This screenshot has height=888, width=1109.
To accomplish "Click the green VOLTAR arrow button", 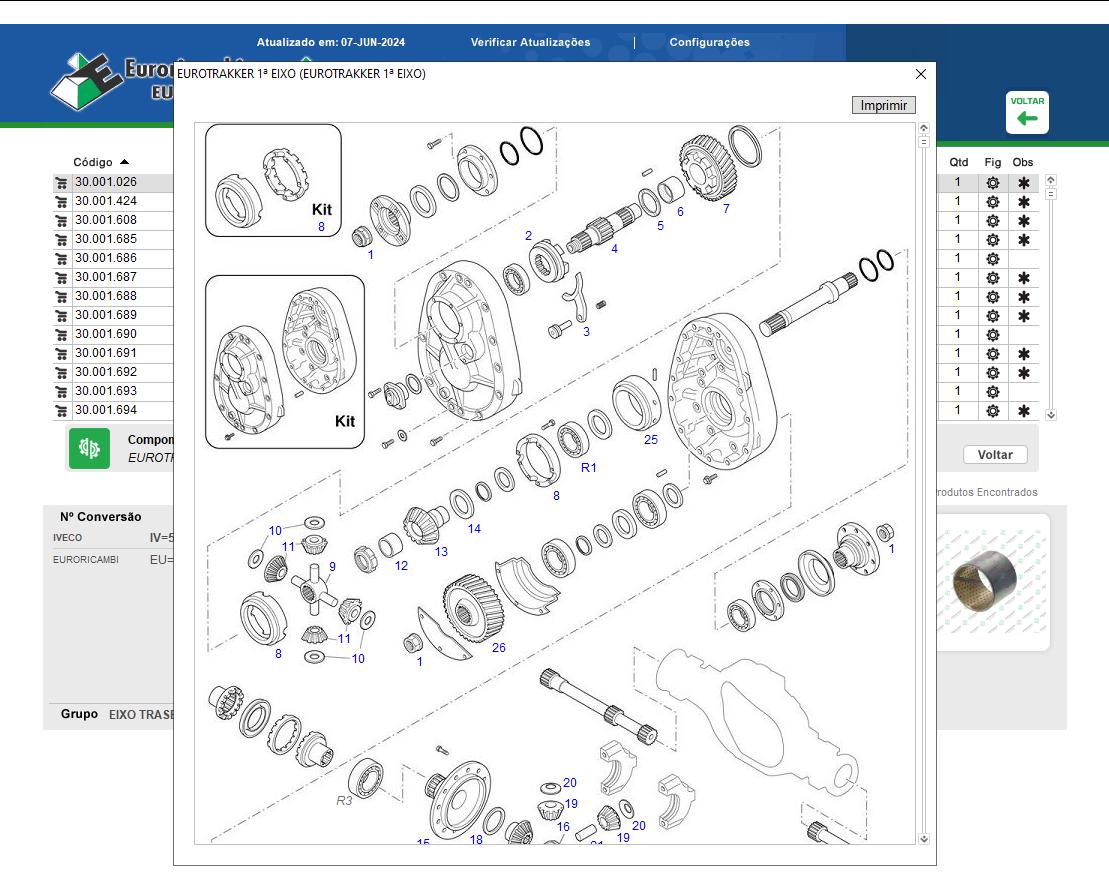I will (x=1025, y=112).
